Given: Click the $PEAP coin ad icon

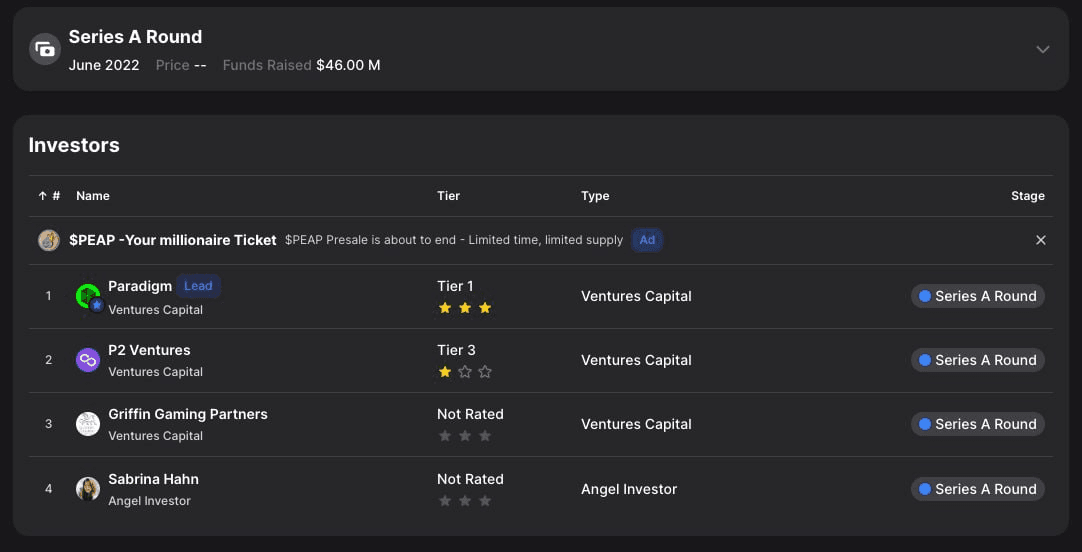Looking at the screenshot, I should click(x=49, y=240).
